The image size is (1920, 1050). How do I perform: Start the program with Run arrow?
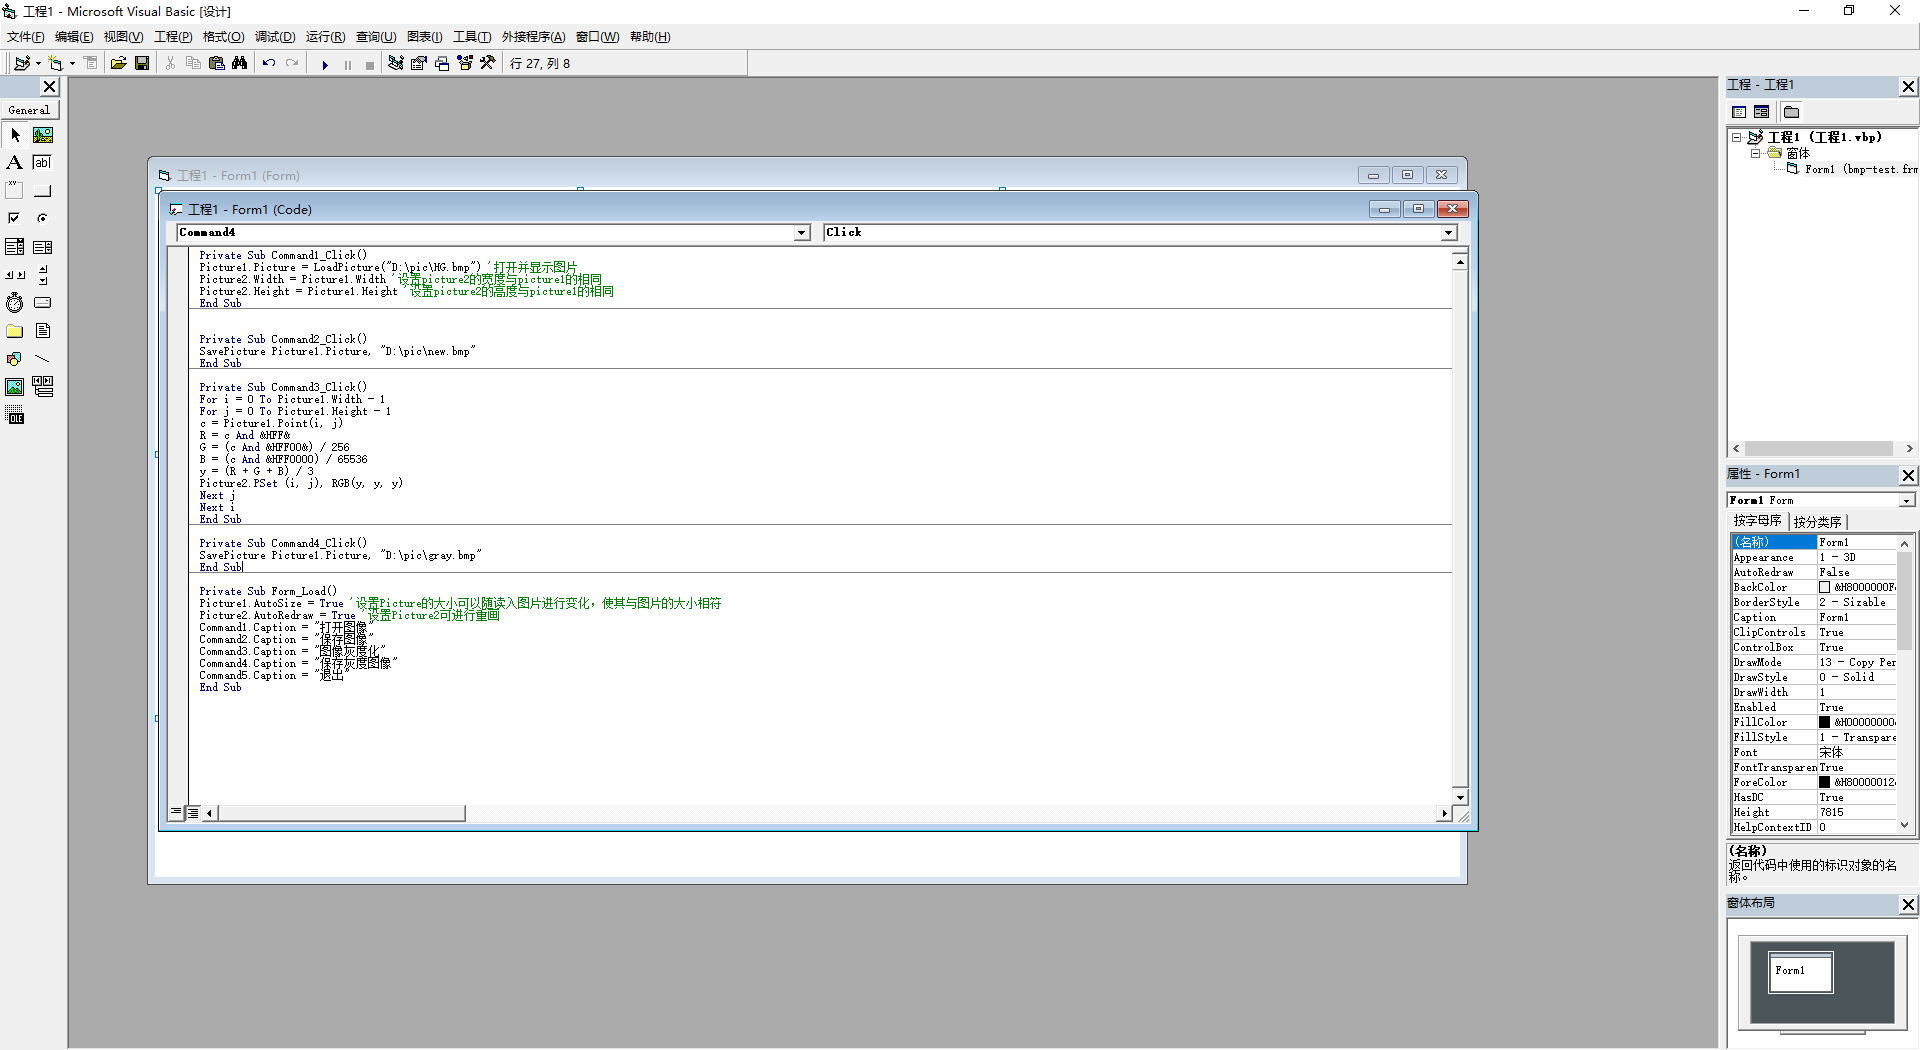(325, 64)
